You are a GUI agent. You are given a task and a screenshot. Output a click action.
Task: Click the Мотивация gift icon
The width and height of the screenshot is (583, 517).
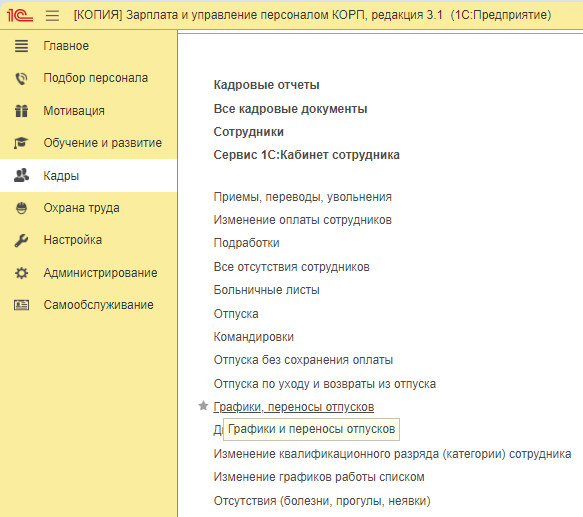coord(21,110)
